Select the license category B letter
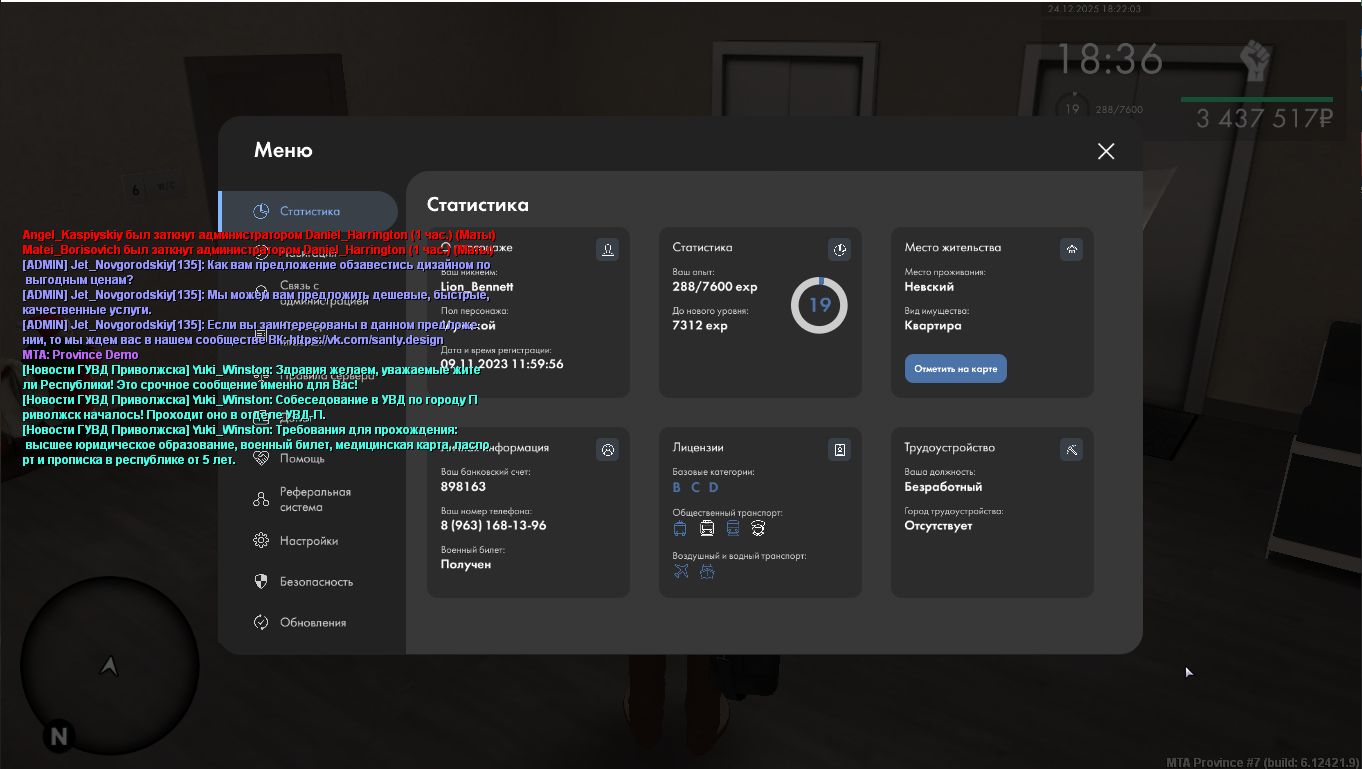 tap(677, 488)
